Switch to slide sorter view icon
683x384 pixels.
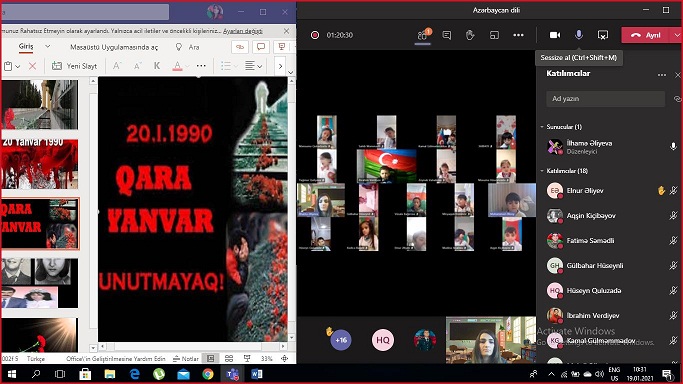point(229,358)
